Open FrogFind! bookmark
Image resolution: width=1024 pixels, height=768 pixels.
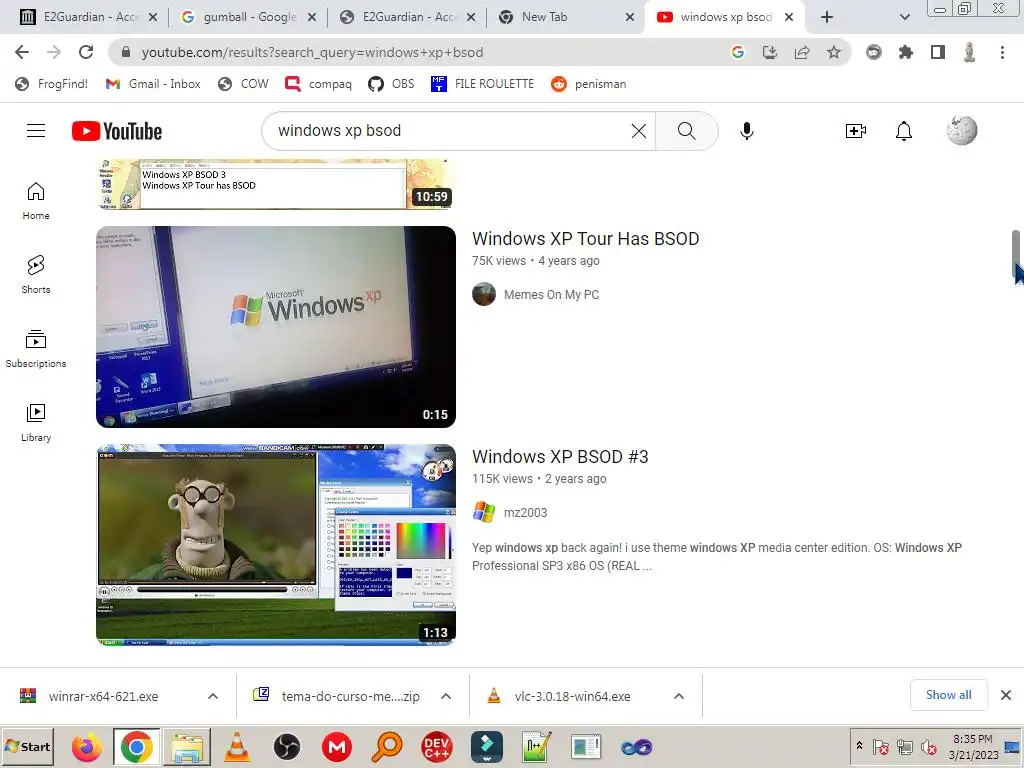(x=52, y=84)
